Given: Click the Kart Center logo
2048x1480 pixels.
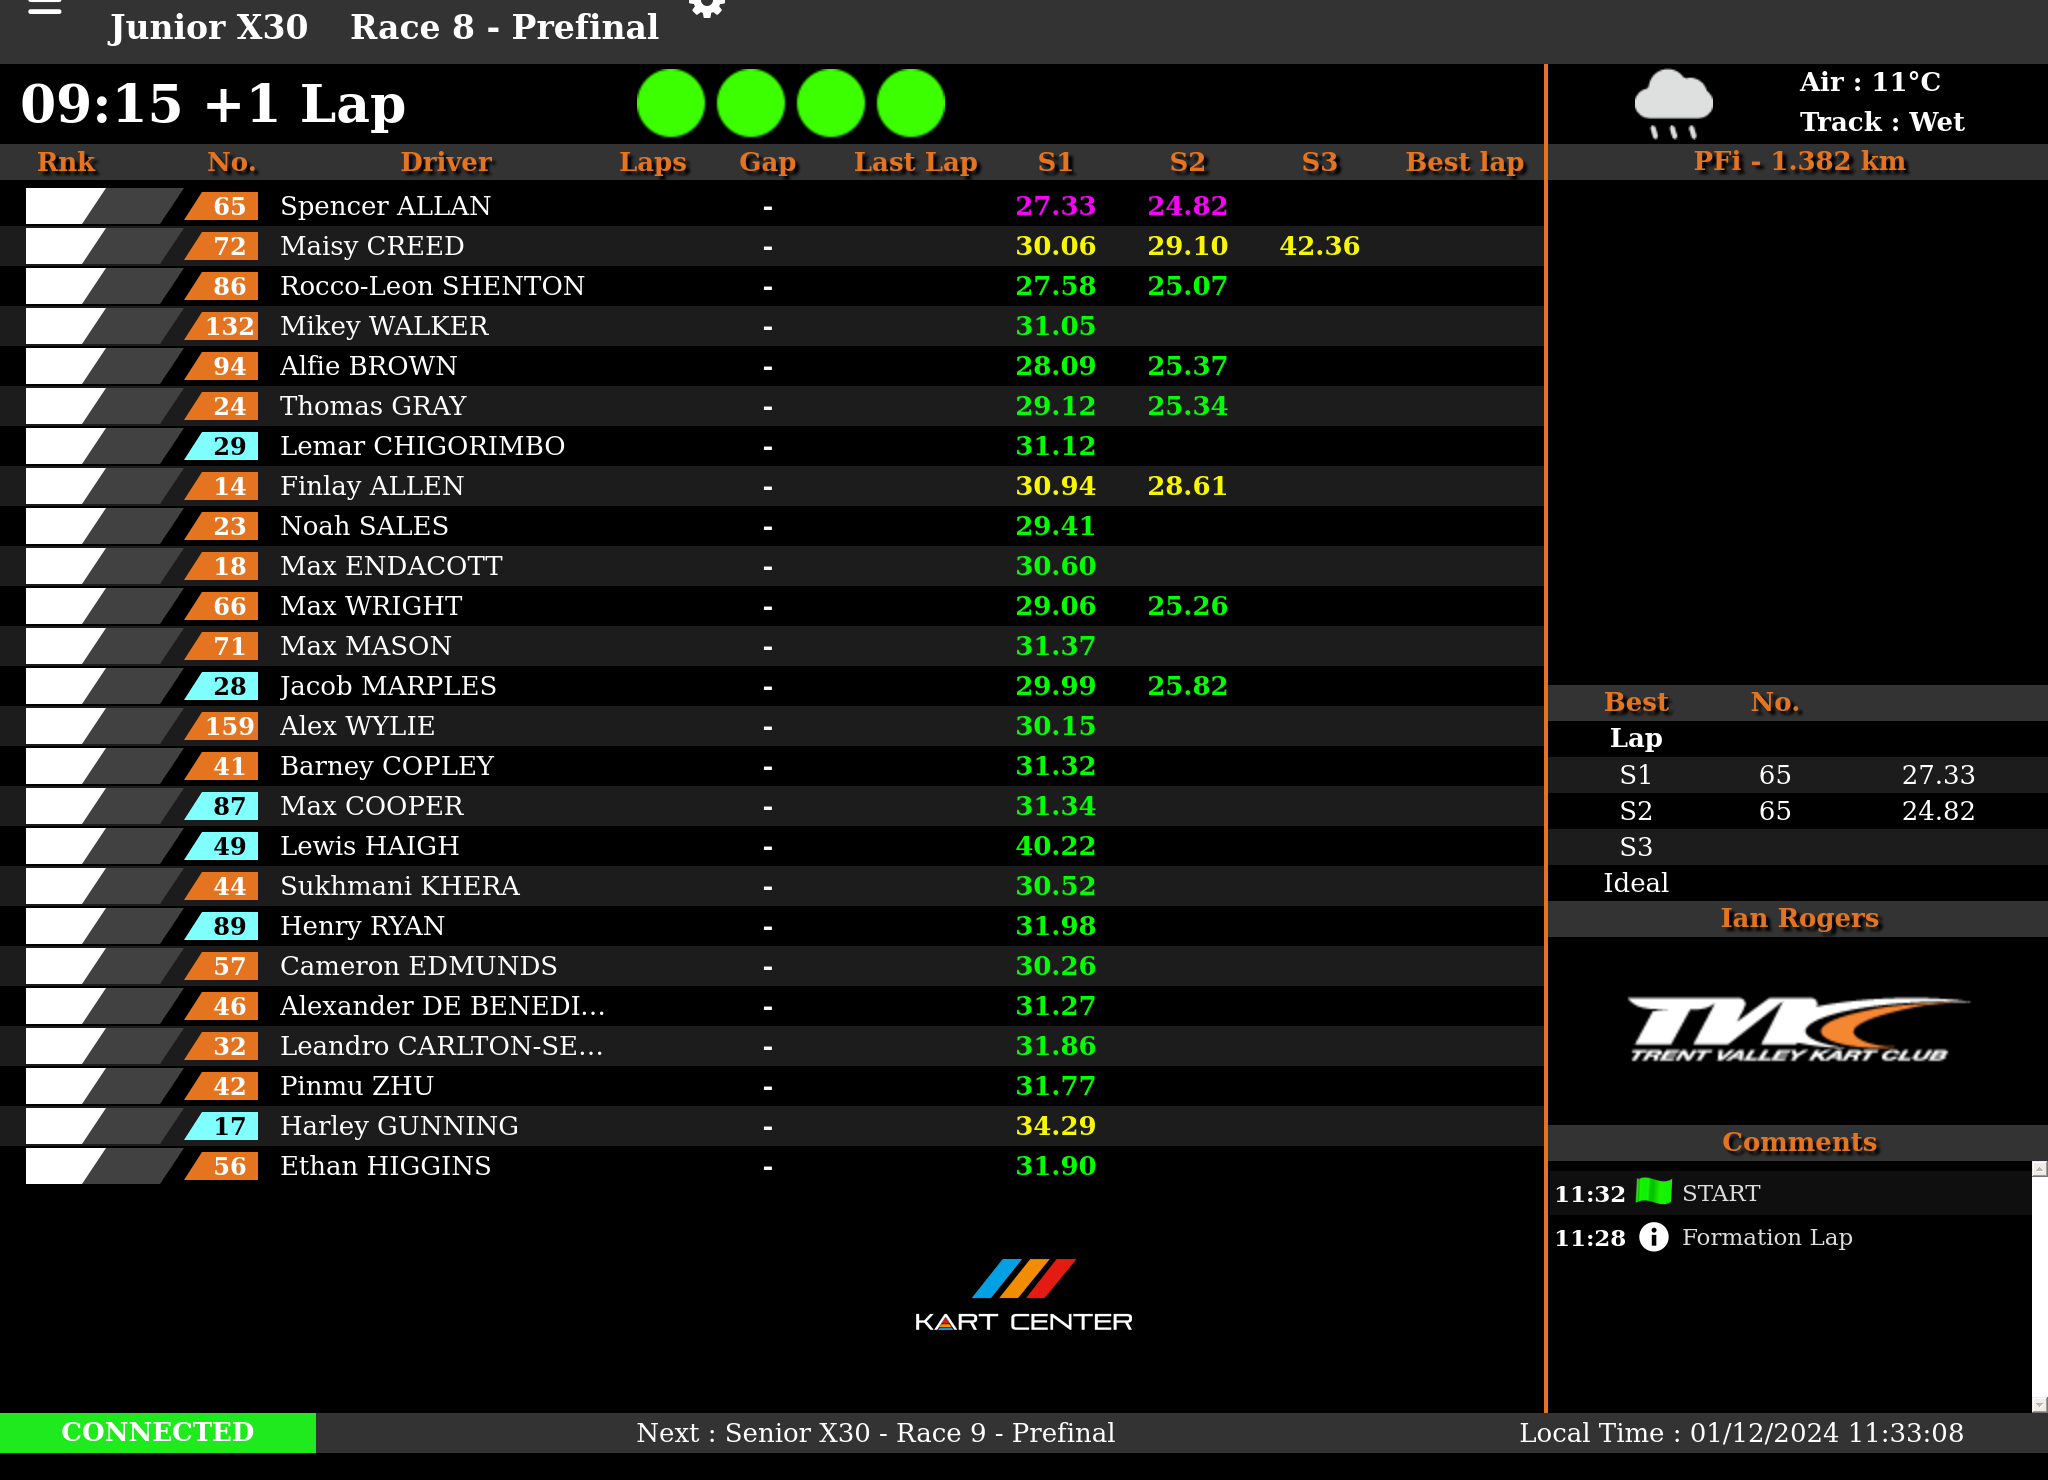Looking at the screenshot, I should click(1023, 1295).
